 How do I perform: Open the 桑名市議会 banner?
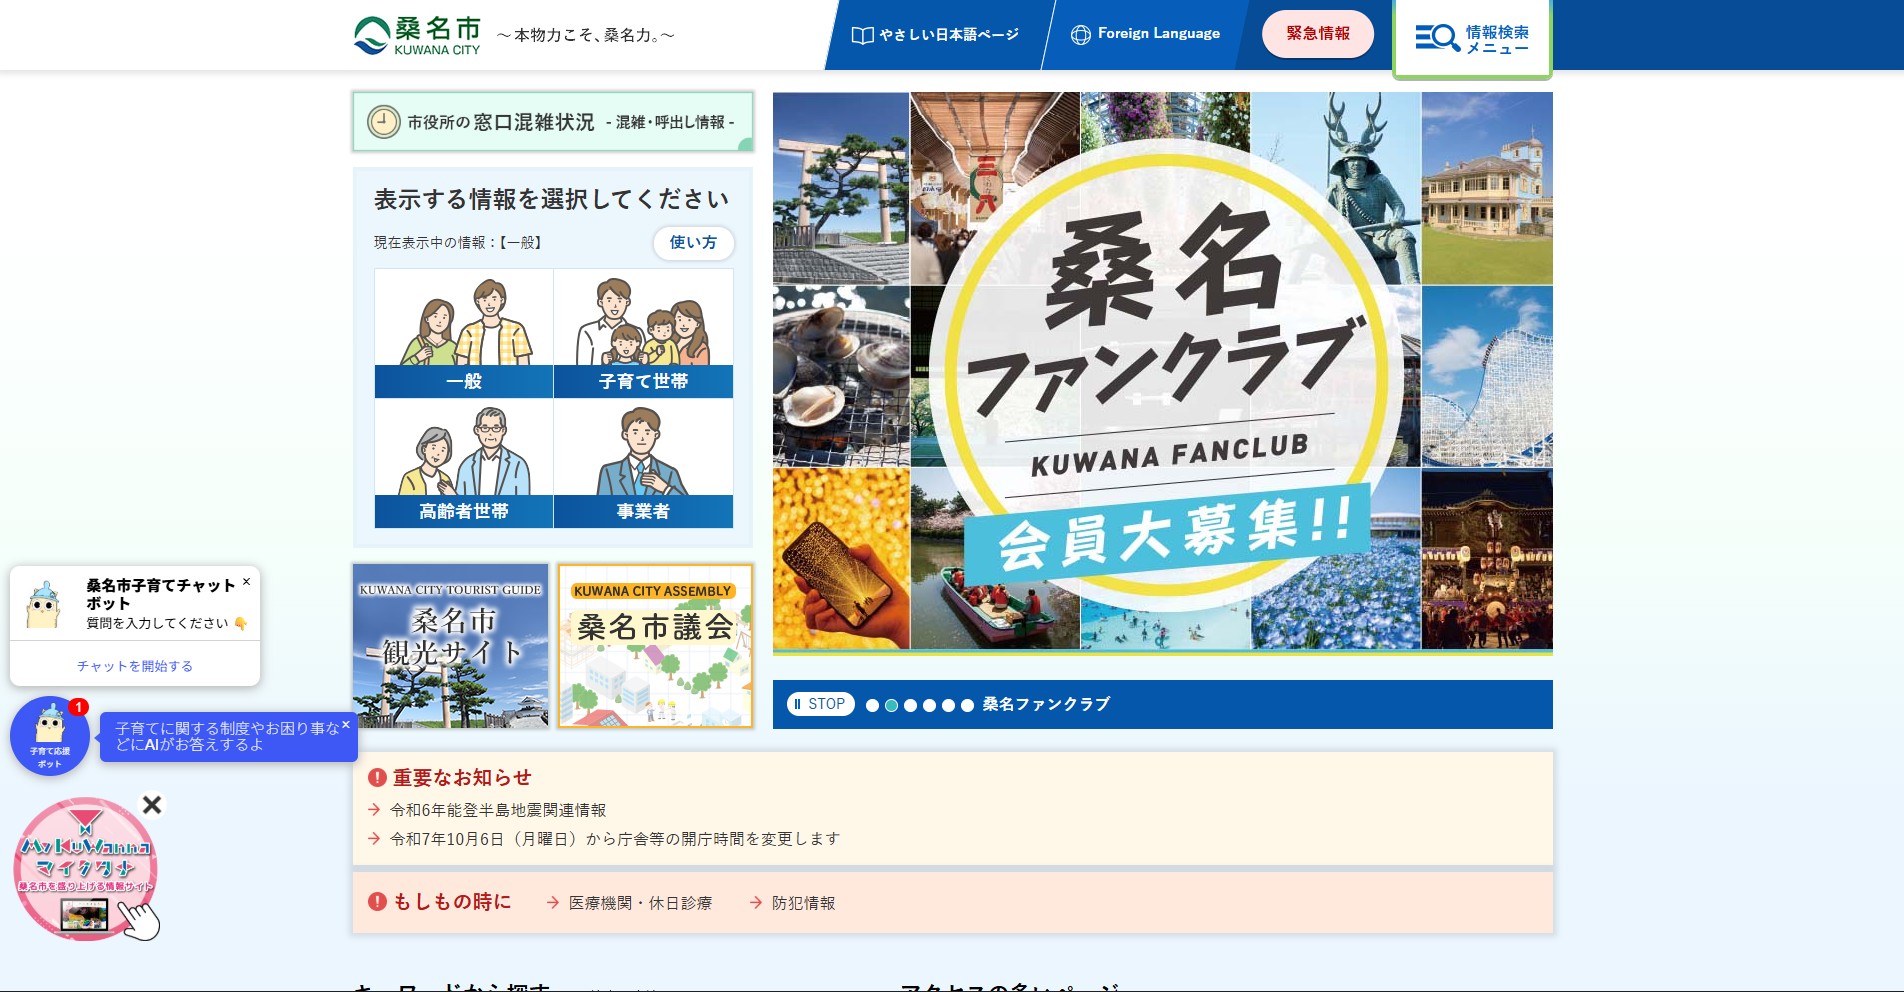coord(655,646)
